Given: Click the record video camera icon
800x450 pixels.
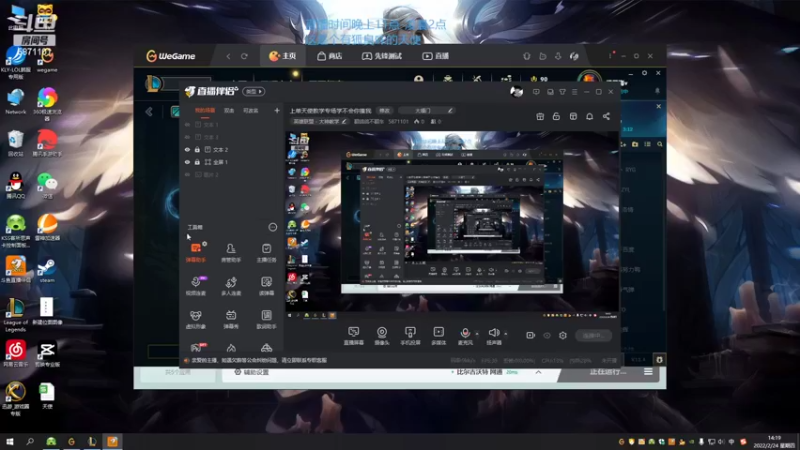Looking at the screenshot, I should coord(531,335).
